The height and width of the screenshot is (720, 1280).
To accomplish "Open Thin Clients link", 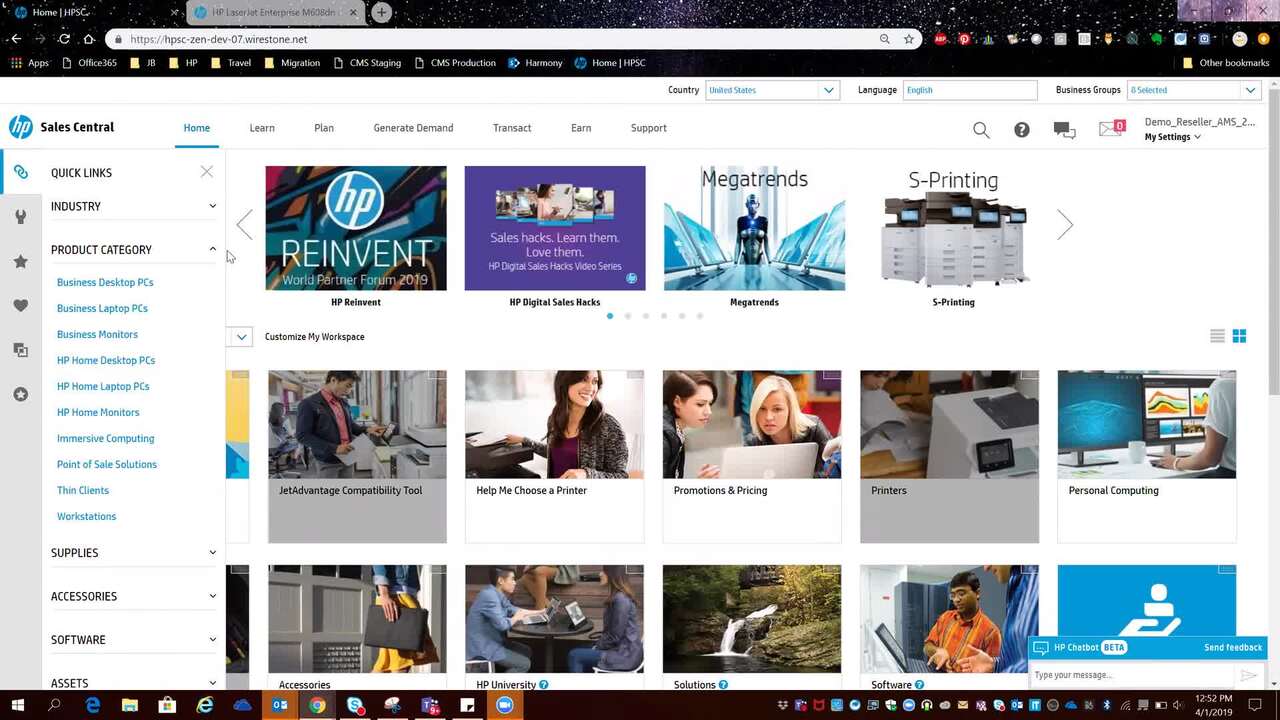I will point(83,491).
